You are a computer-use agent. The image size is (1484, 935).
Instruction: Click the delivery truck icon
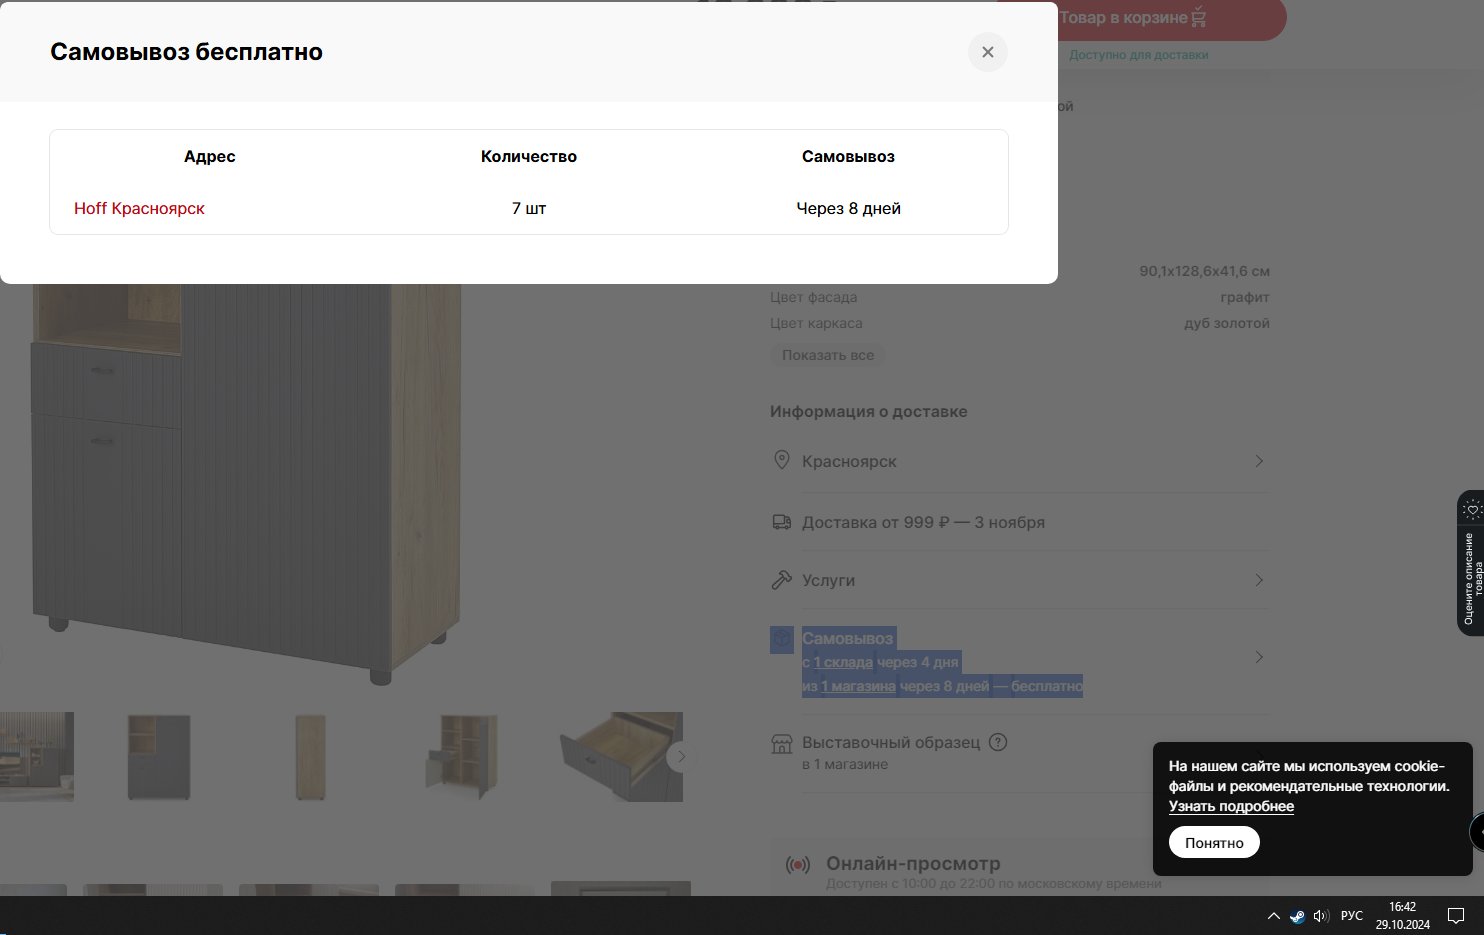click(782, 522)
